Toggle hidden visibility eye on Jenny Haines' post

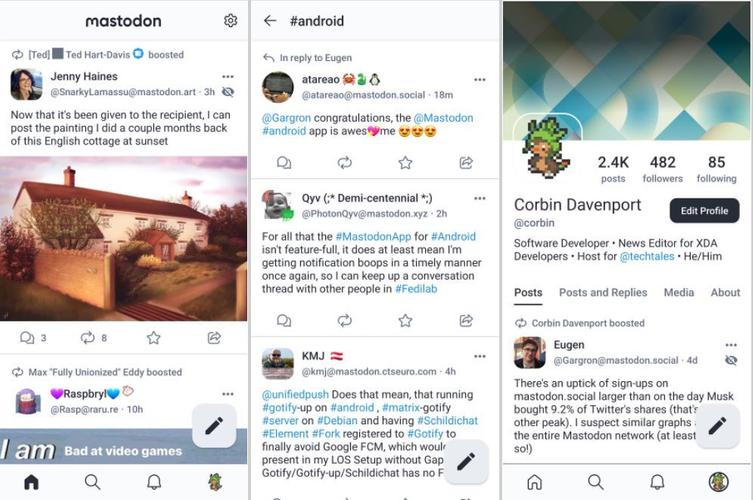point(228,92)
